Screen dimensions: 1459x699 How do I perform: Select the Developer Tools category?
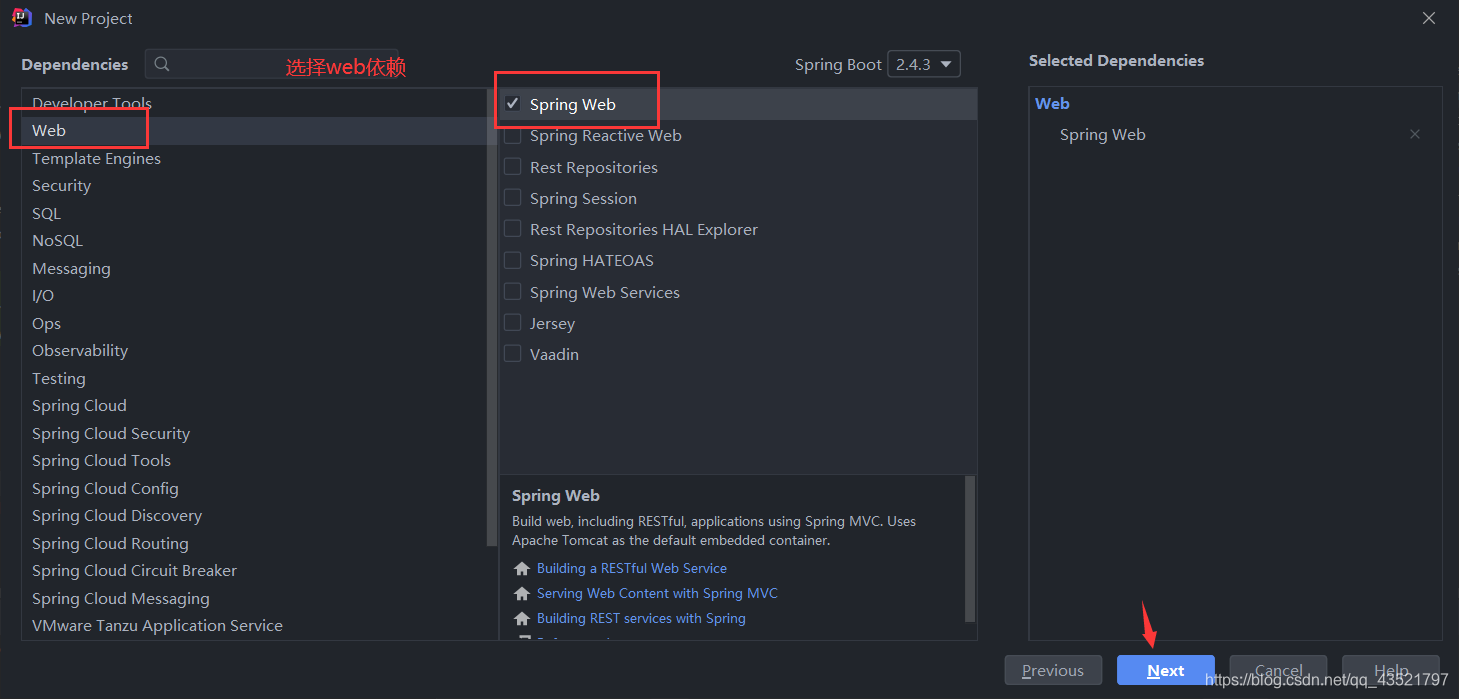(254, 103)
